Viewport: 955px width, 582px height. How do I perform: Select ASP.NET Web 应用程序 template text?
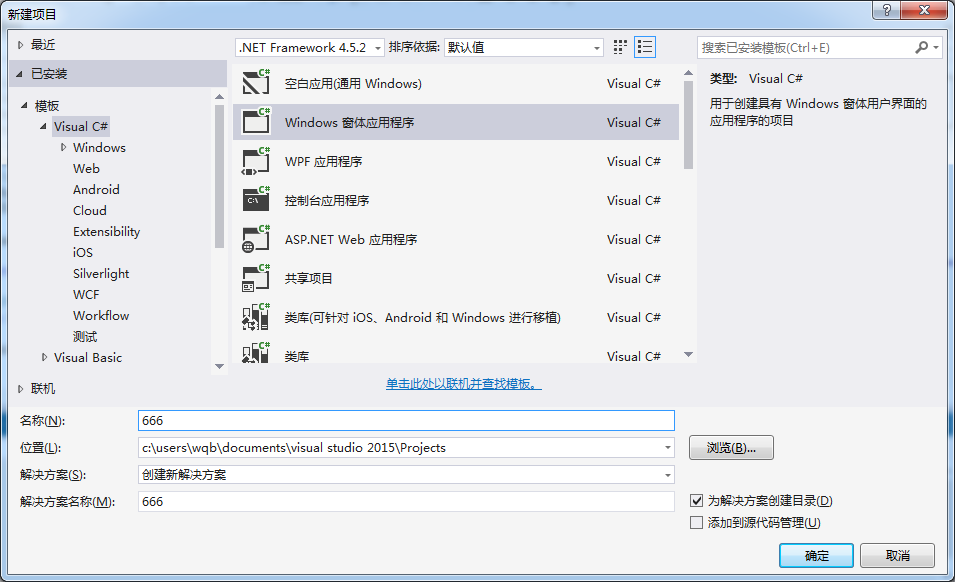click(351, 239)
